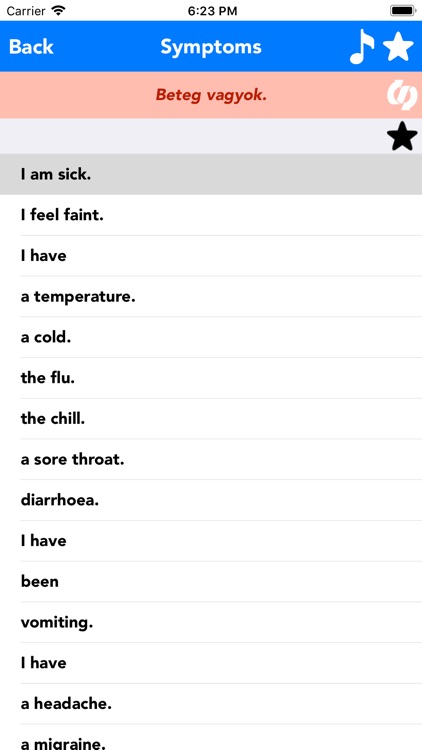Select a headache. phrase
This screenshot has height=750, width=422.
click(x=211, y=704)
